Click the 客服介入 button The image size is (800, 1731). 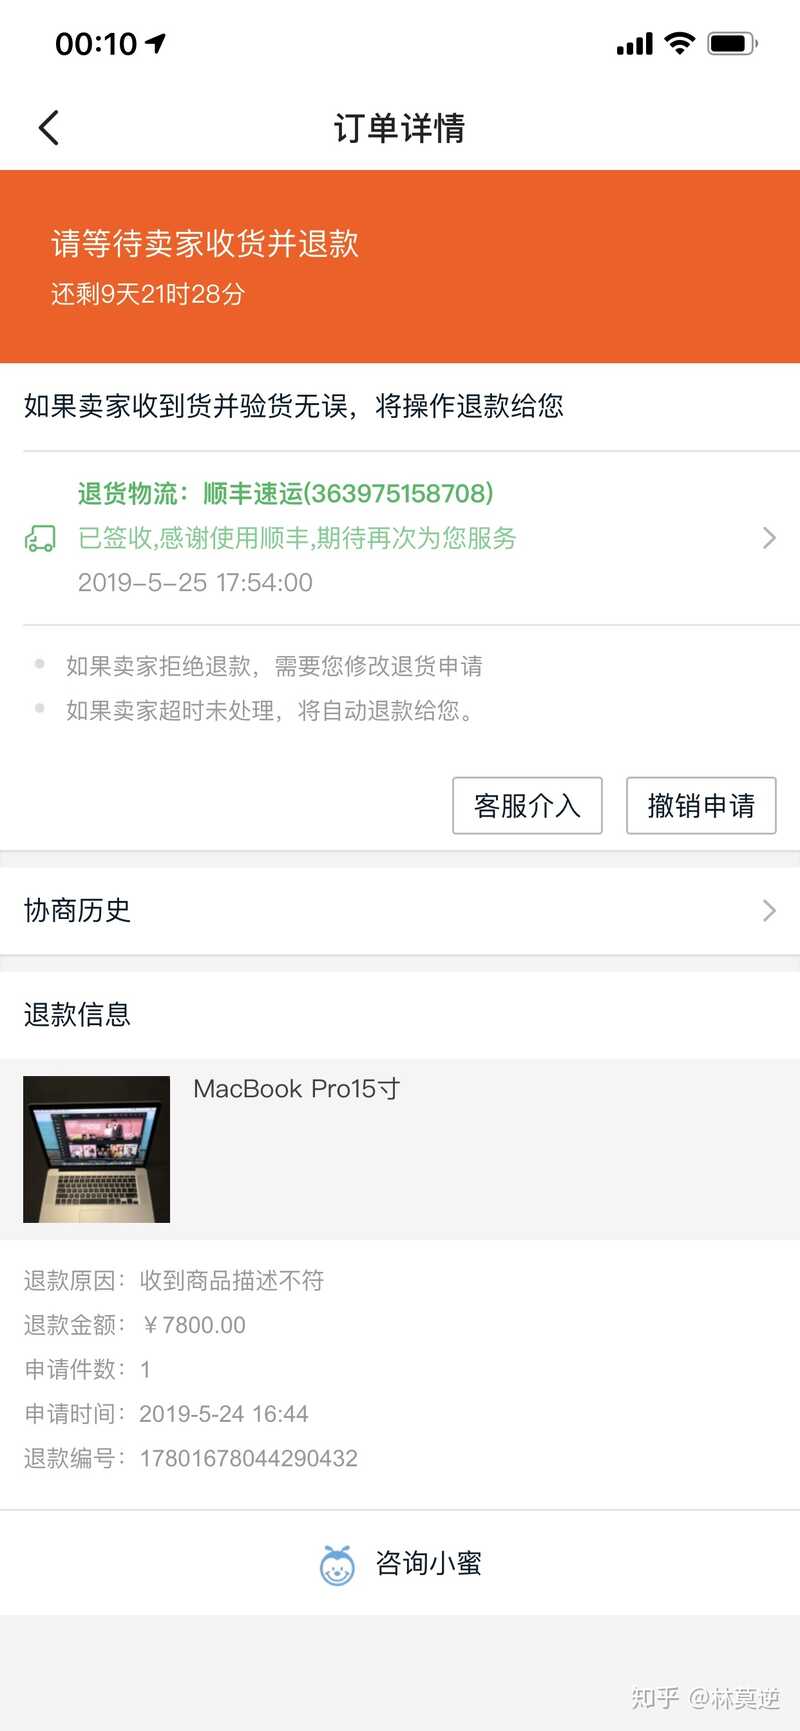pos(527,805)
